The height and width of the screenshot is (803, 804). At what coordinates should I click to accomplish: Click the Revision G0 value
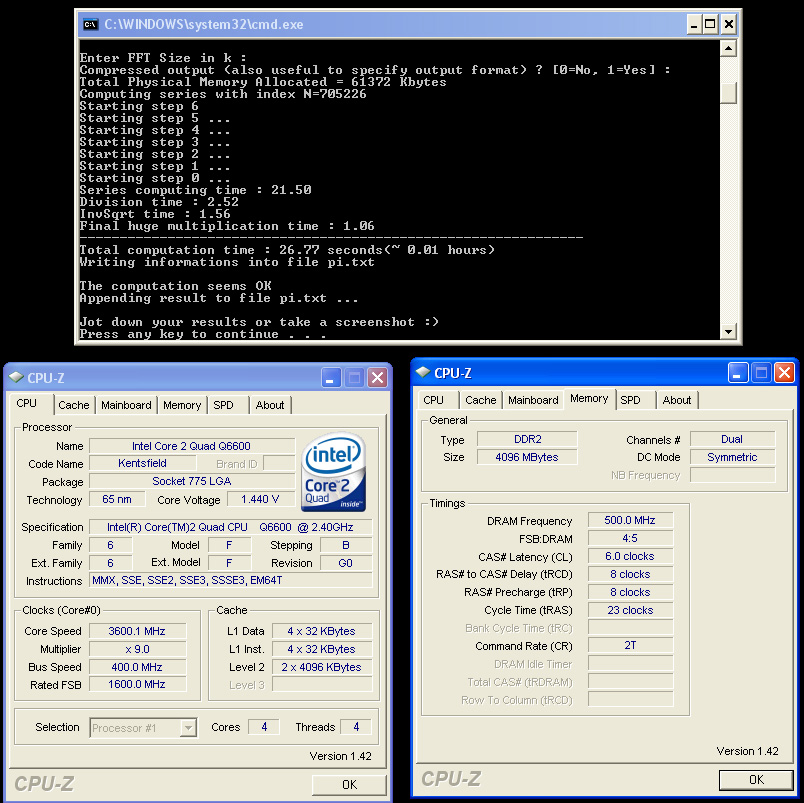point(346,563)
